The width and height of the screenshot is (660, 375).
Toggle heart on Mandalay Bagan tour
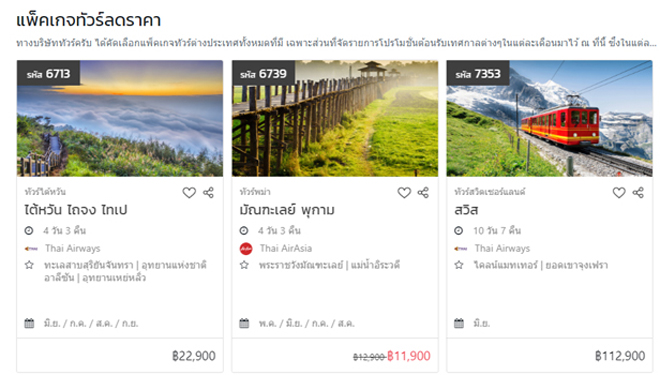(x=404, y=193)
